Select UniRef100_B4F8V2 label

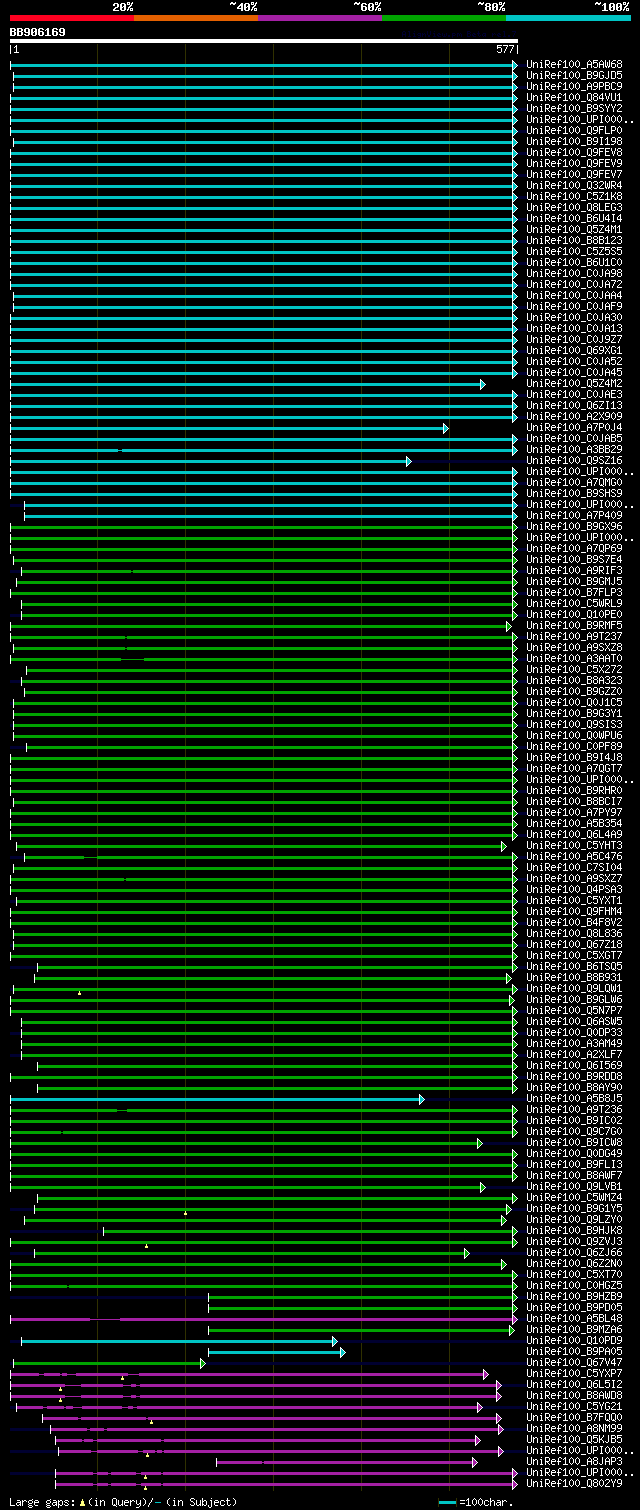click(574, 922)
